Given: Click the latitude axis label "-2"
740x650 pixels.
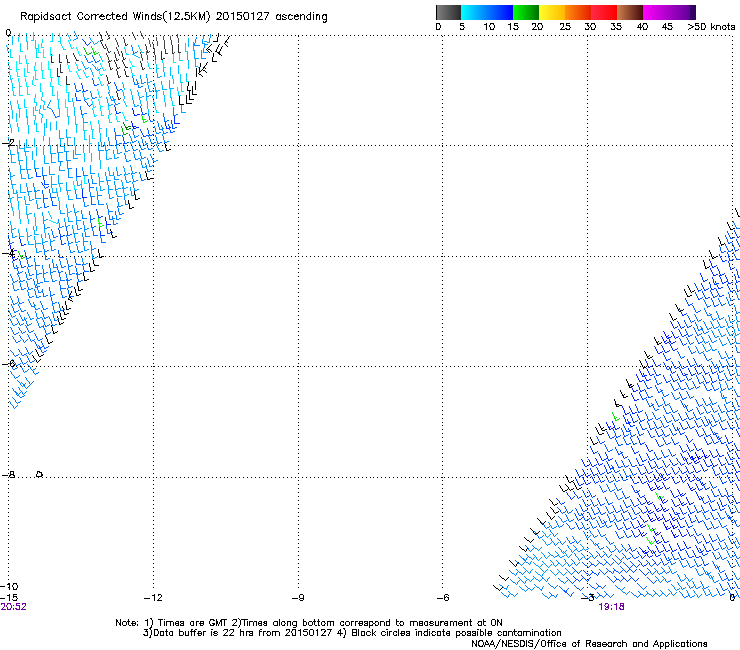Looking at the screenshot, I should [x=8, y=143].
